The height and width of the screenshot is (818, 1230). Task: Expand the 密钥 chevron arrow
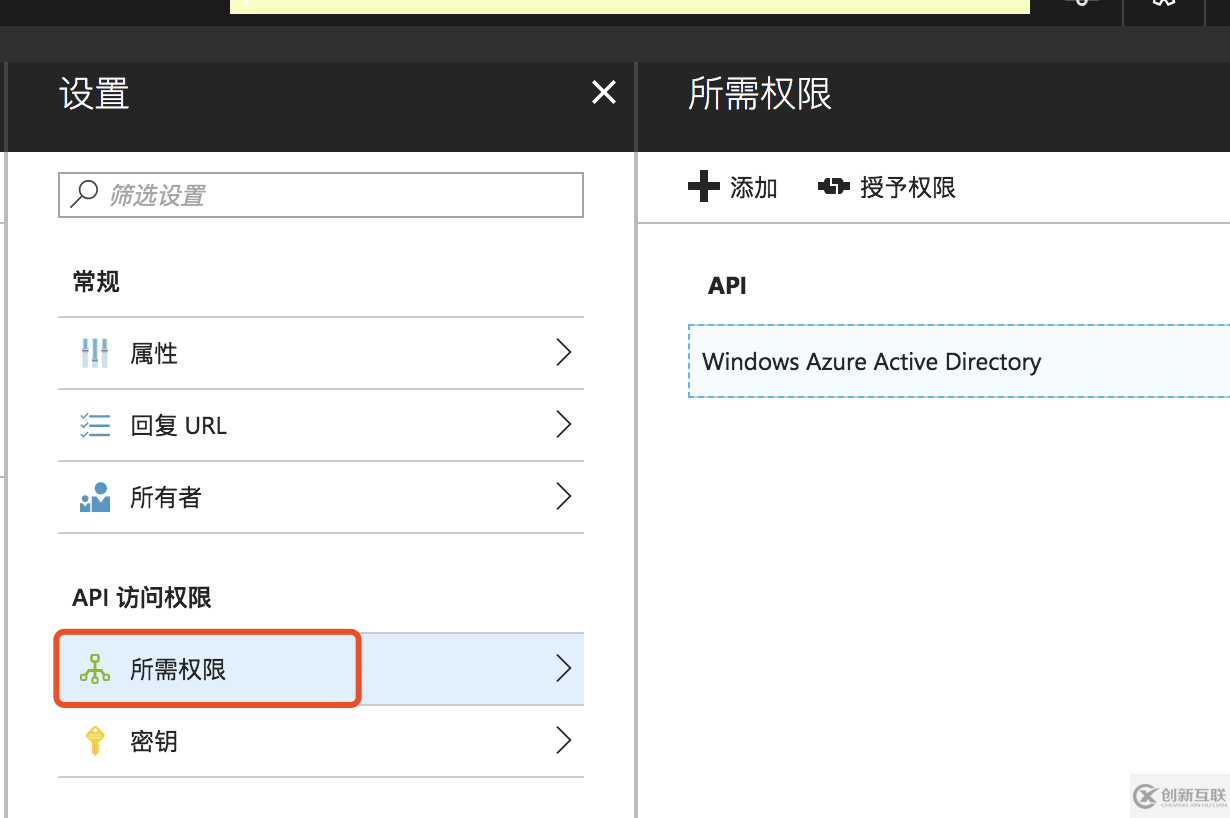pyautogui.click(x=563, y=741)
